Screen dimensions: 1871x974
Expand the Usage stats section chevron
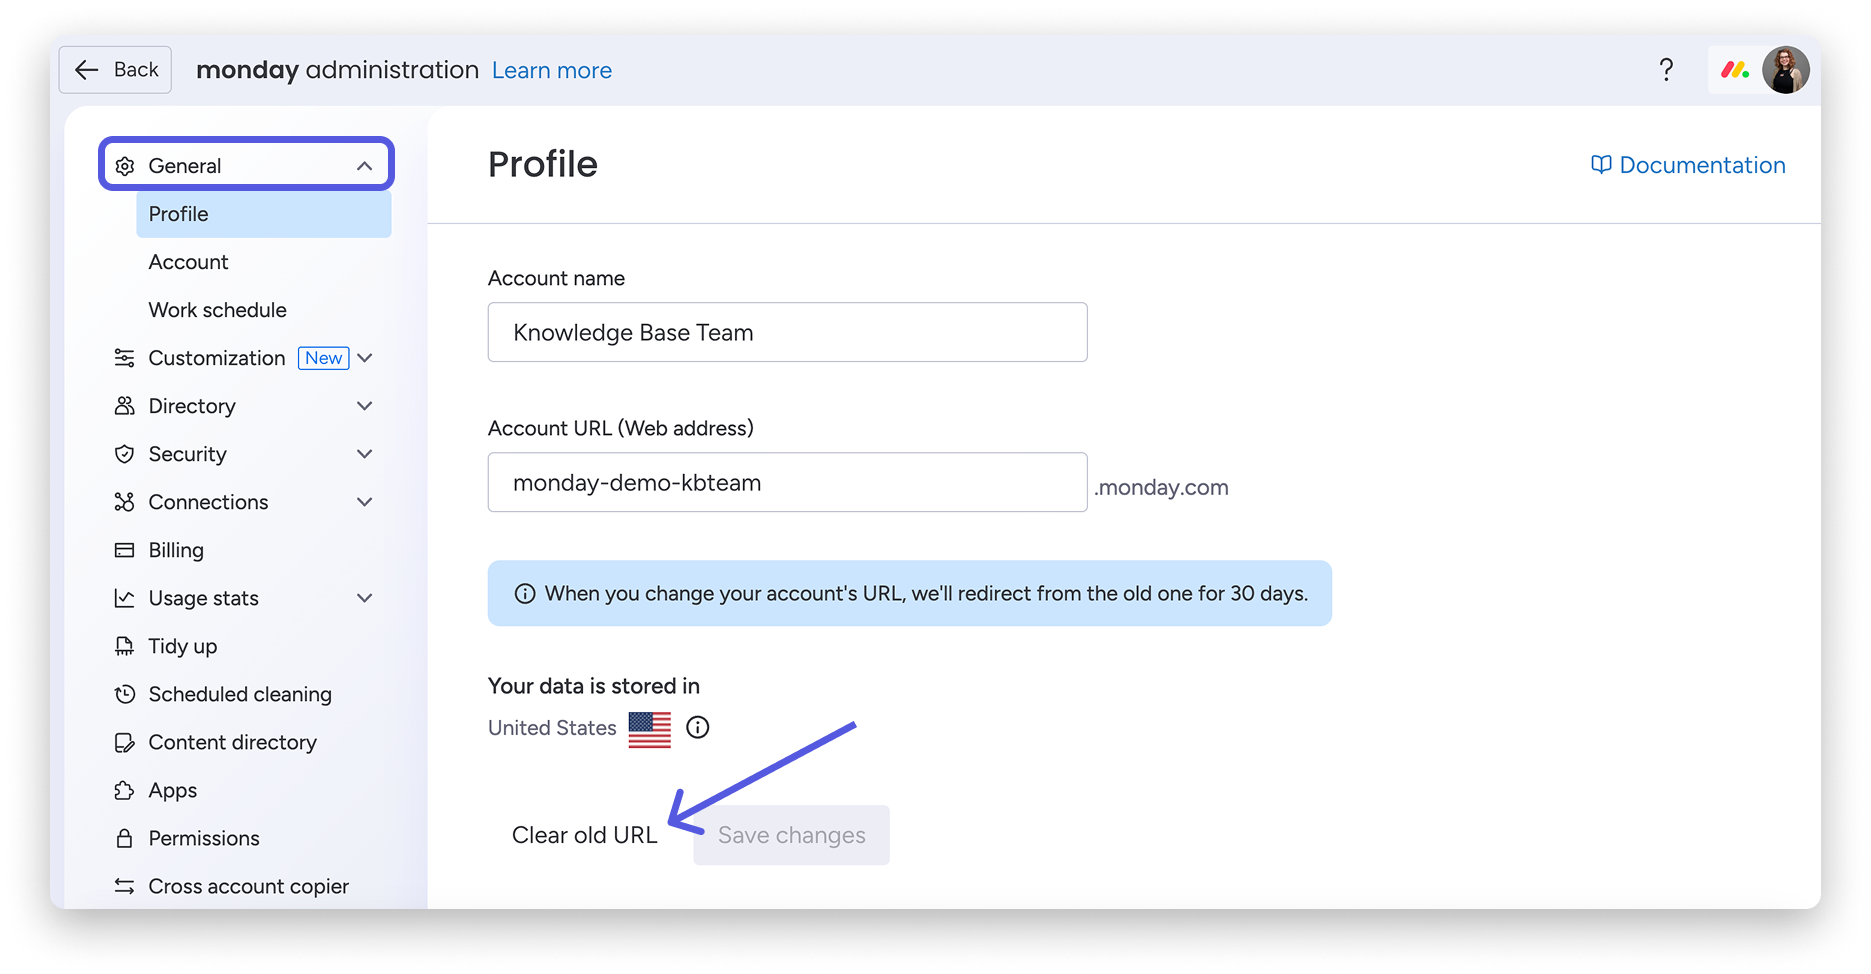tap(365, 598)
